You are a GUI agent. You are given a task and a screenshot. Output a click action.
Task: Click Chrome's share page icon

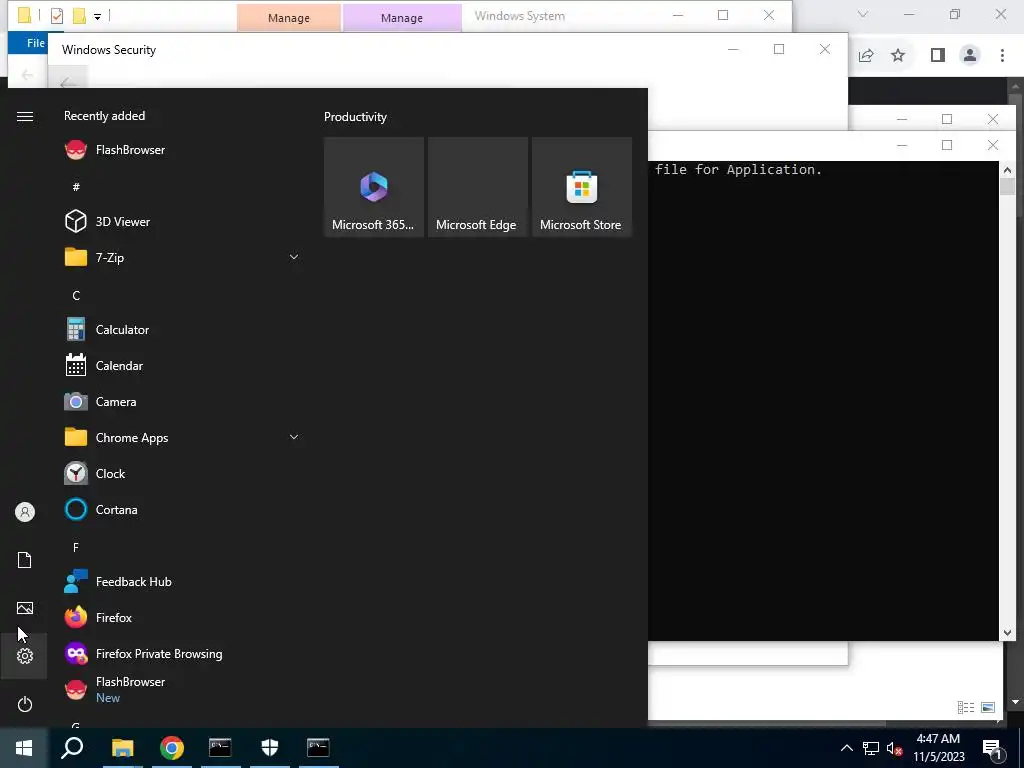866,56
